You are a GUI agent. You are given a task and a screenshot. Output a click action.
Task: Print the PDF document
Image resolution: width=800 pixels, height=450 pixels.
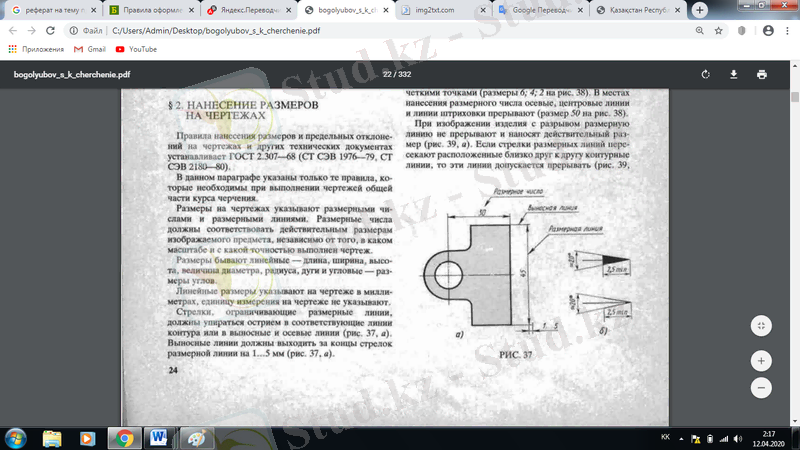(x=762, y=74)
